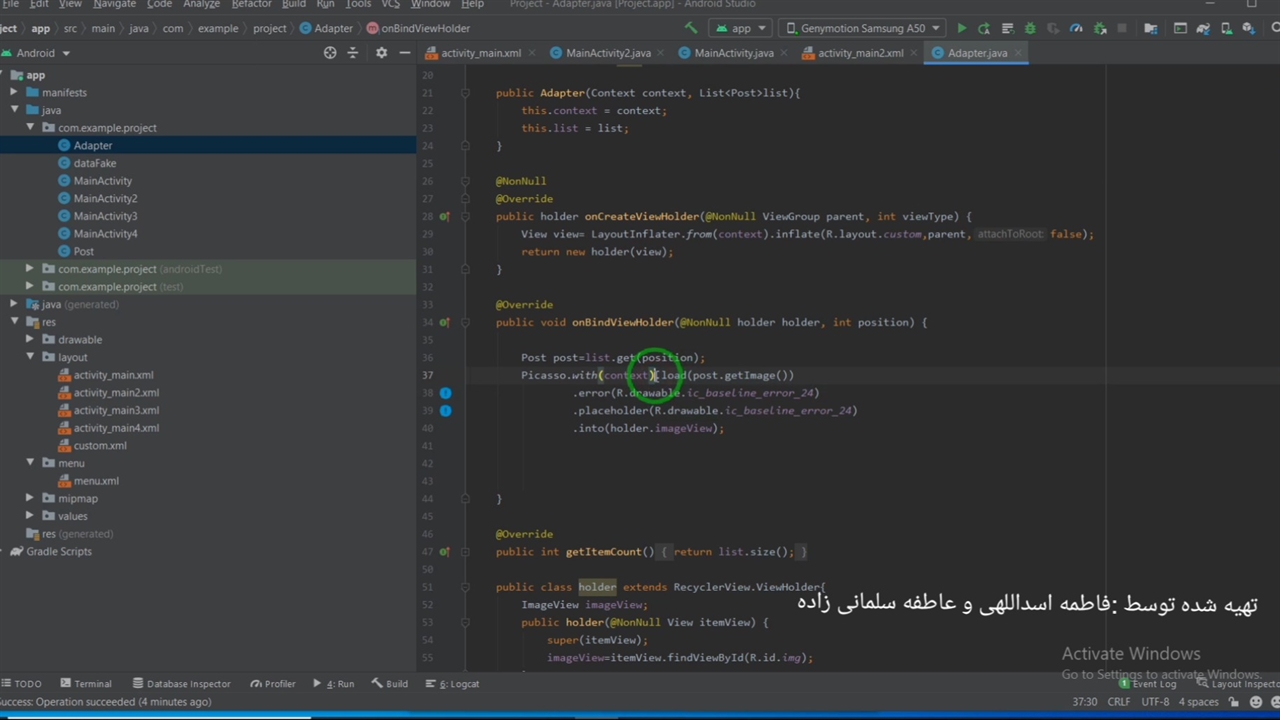Open the Profiler gauge icon in toolbar
Screen dimensions: 1280x720
click(x=1076, y=29)
